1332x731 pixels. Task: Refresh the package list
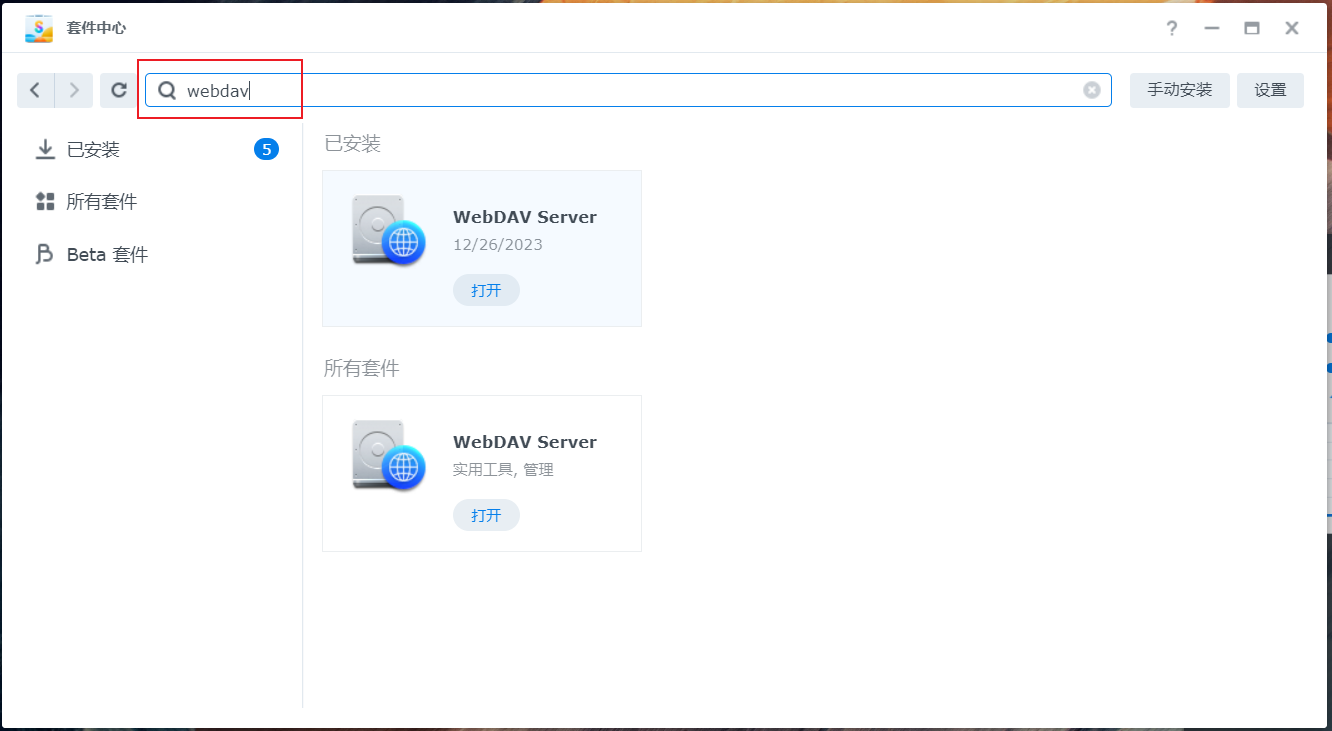[x=119, y=90]
